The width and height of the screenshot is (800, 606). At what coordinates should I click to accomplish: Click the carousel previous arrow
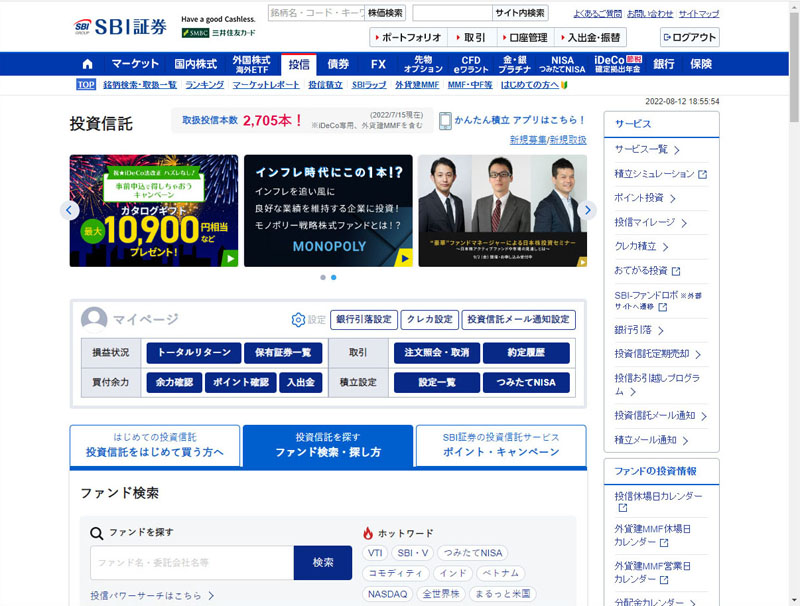coord(69,210)
